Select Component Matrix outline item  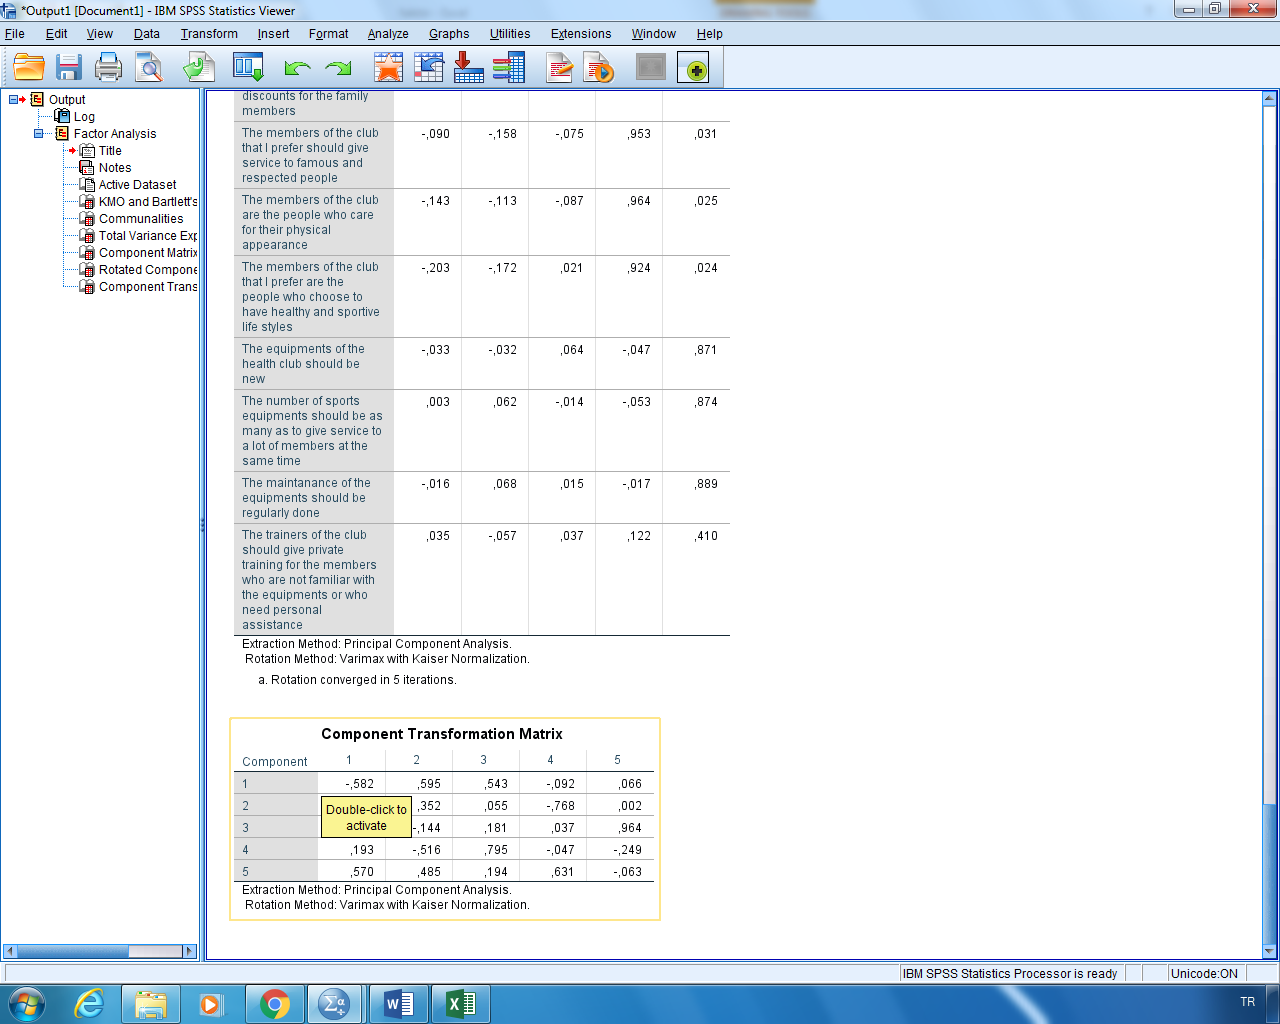(148, 252)
